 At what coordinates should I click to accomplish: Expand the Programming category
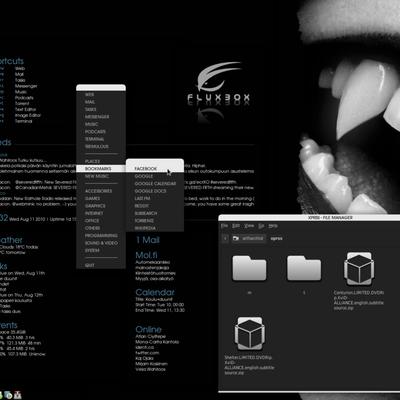101,236
